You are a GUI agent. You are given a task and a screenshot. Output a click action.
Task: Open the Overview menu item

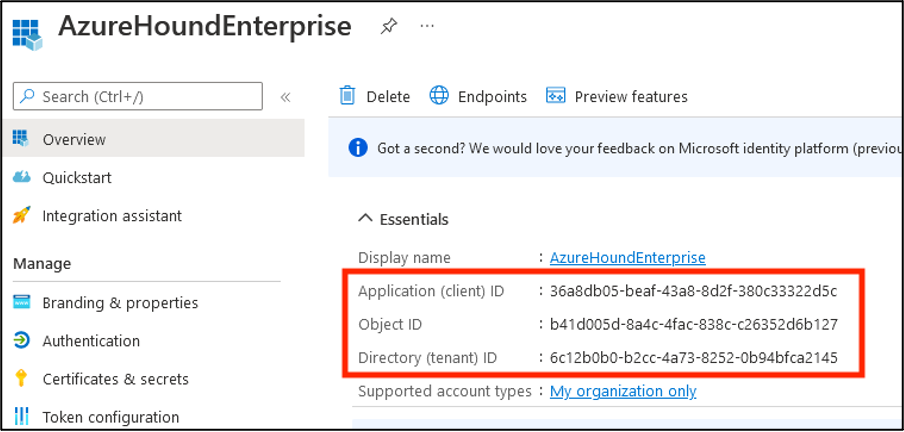[x=74, y=140]
